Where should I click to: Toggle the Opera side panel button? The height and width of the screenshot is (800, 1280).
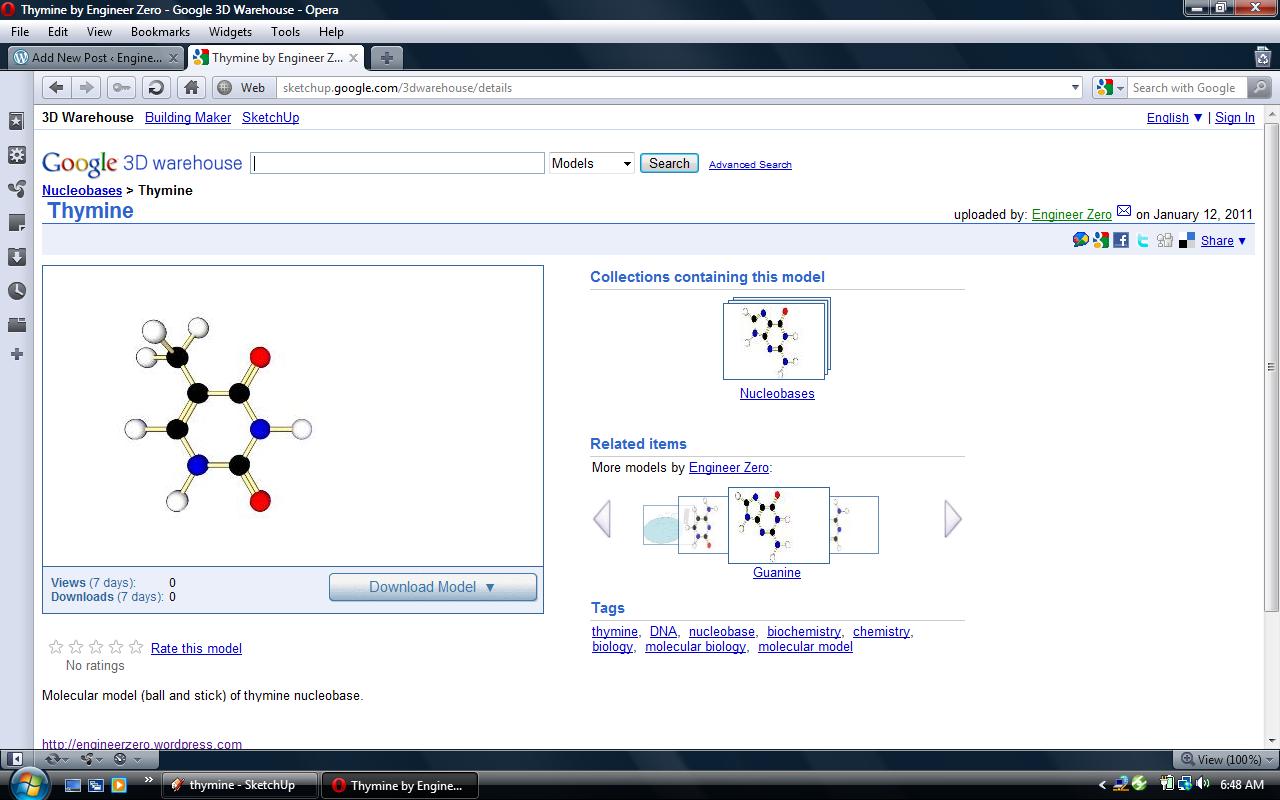(15, 759)
